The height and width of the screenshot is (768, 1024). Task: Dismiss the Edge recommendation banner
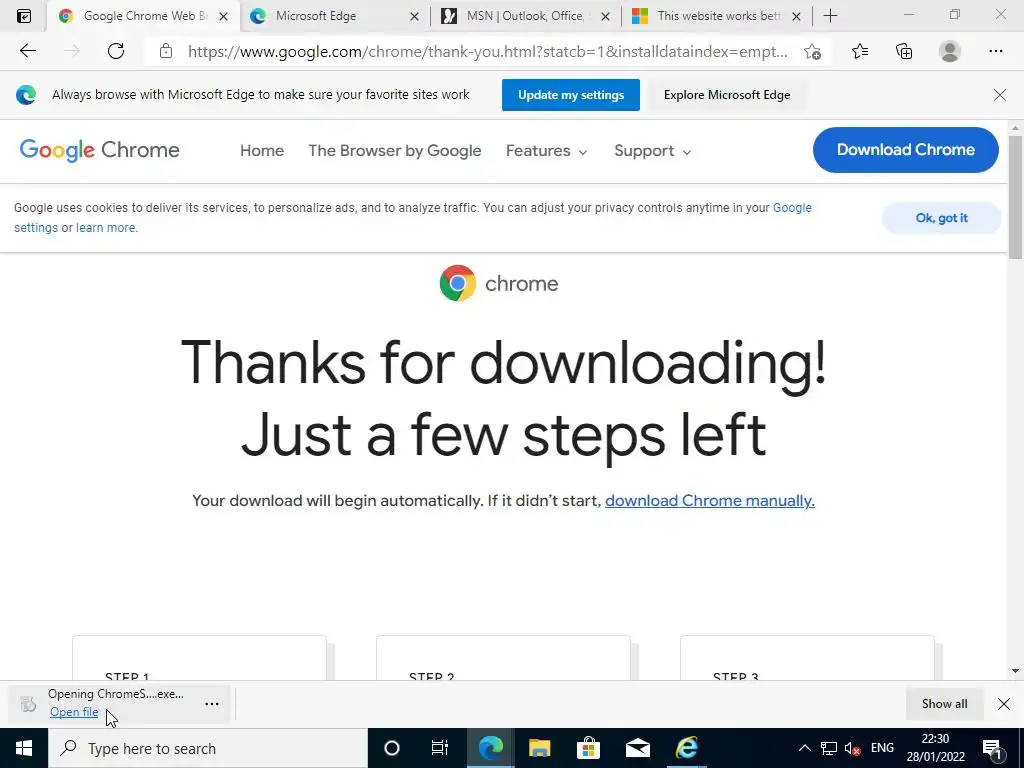[x=999, y=95]
